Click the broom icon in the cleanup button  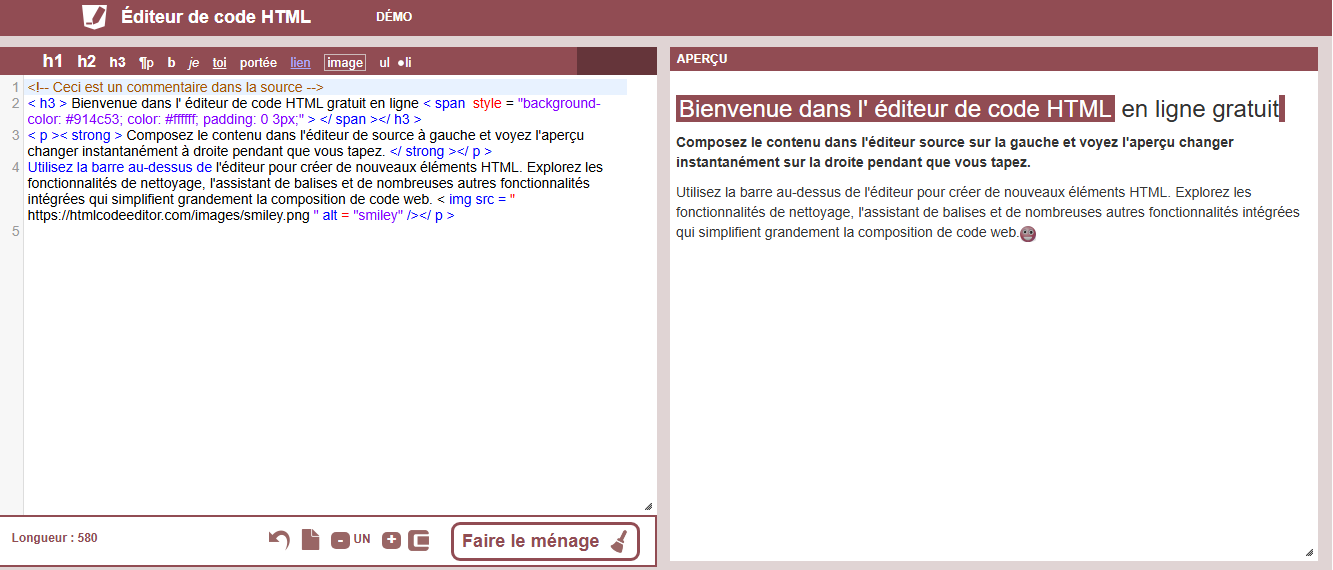pyautogui.click(x=620, y=541)
